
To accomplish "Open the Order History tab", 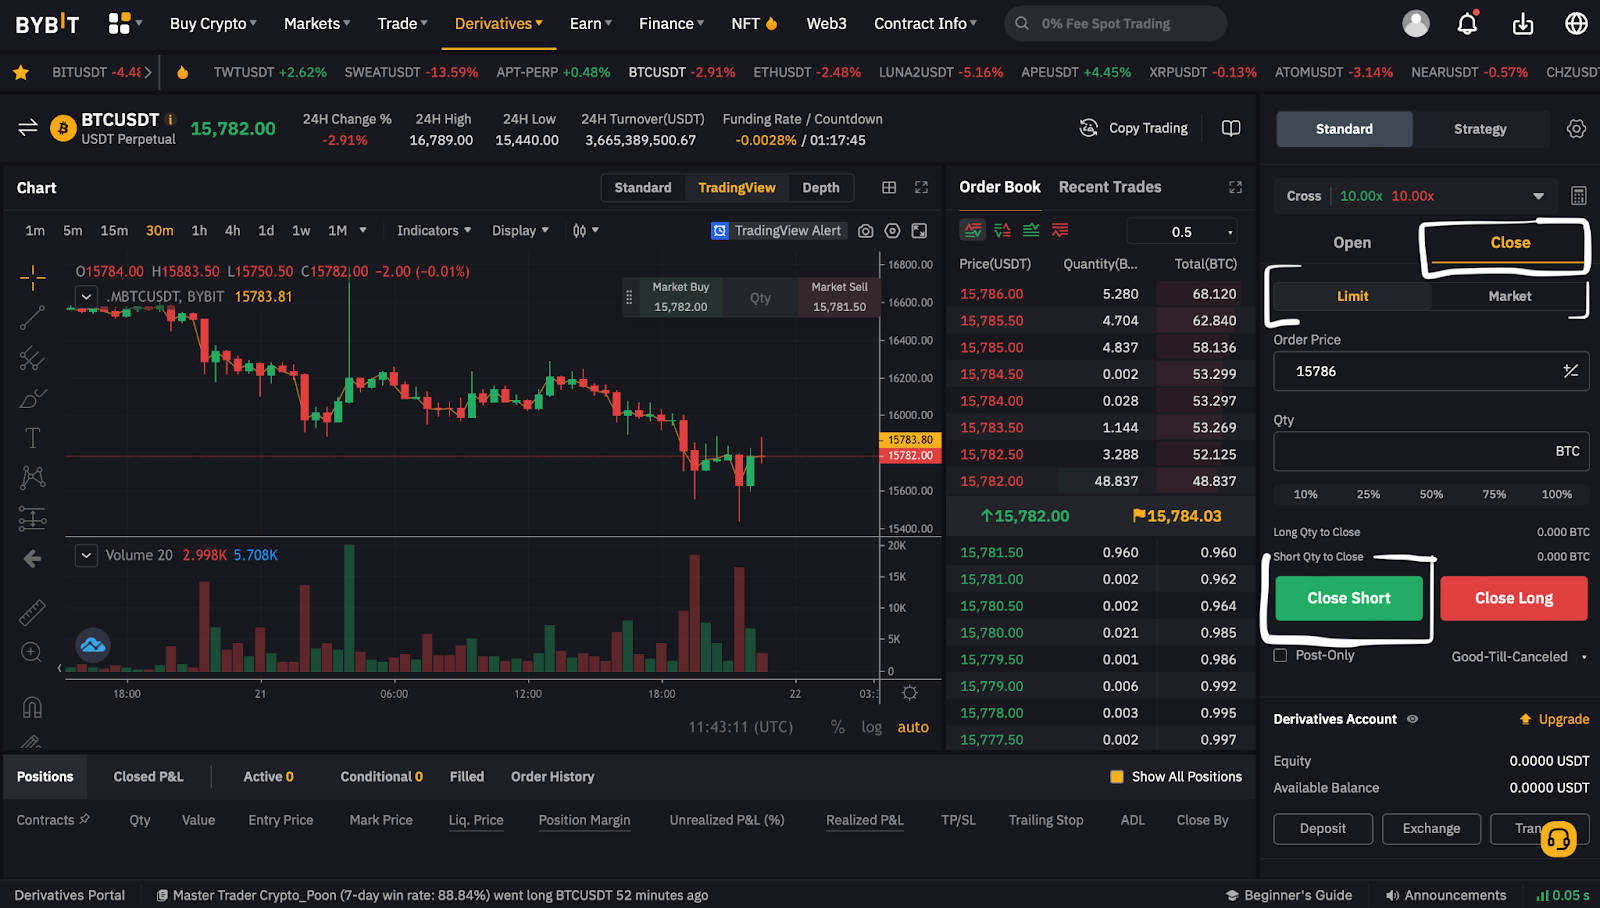I will 552,777.
